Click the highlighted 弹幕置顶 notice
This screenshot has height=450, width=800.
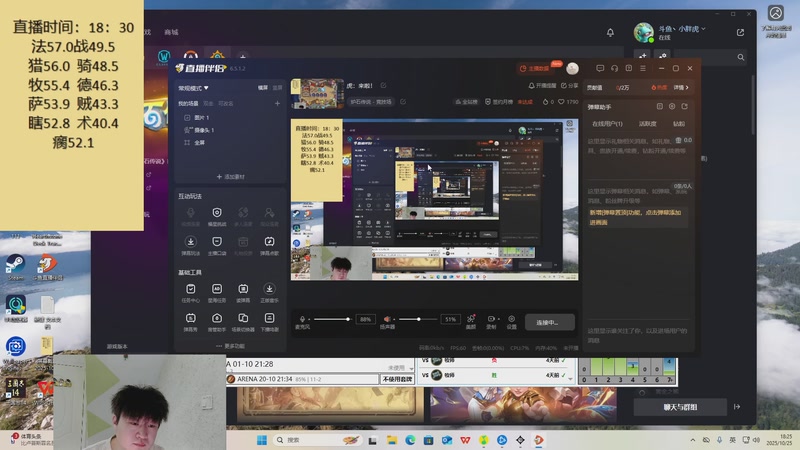636,217
